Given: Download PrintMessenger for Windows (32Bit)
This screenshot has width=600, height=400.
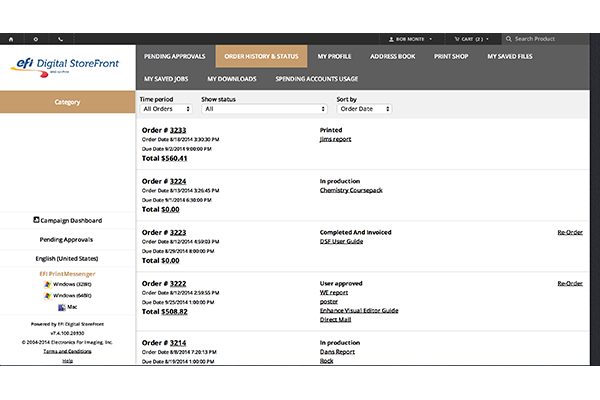Looking at the screenshot, I should point(68,284).
